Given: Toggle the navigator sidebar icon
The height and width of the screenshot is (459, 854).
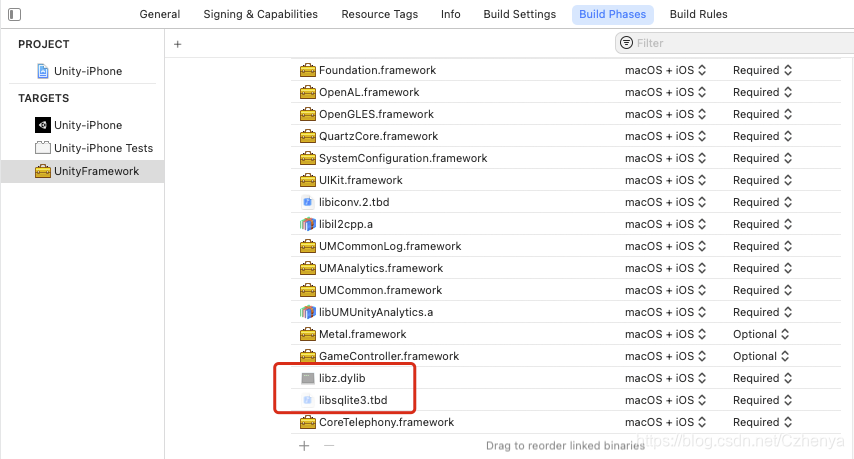Looking at the screenshot, I should [15, 15].
